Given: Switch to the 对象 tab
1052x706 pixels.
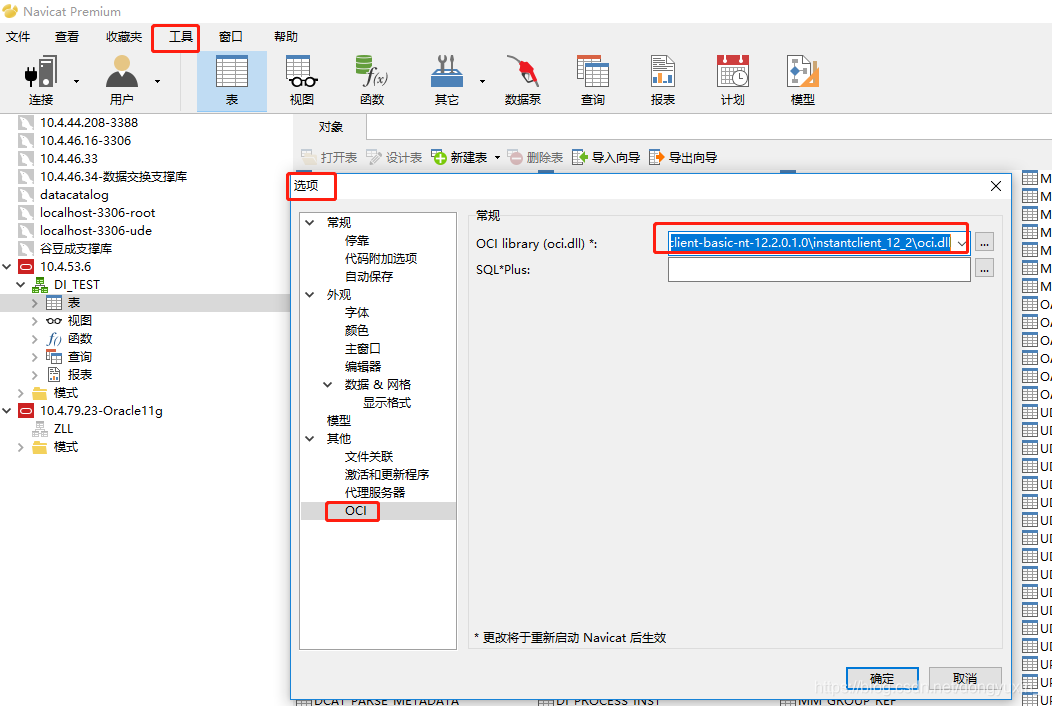Looking at the screenshot, I should [x=331, y=127].
